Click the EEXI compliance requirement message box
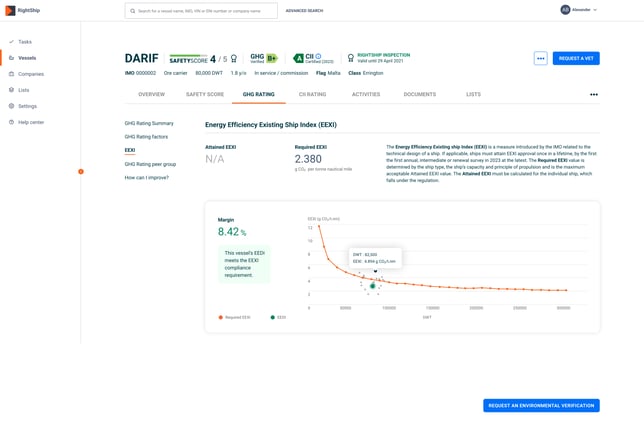Screen dimensions: 644x429 coord(244,264)
